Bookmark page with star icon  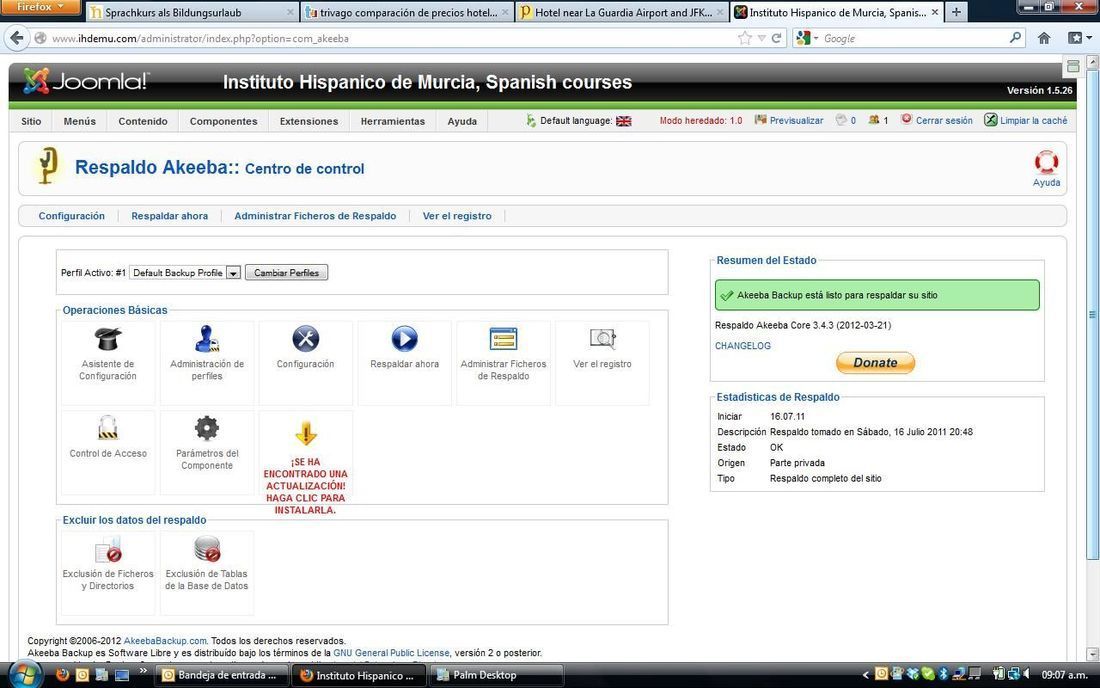tap(744, 39)
